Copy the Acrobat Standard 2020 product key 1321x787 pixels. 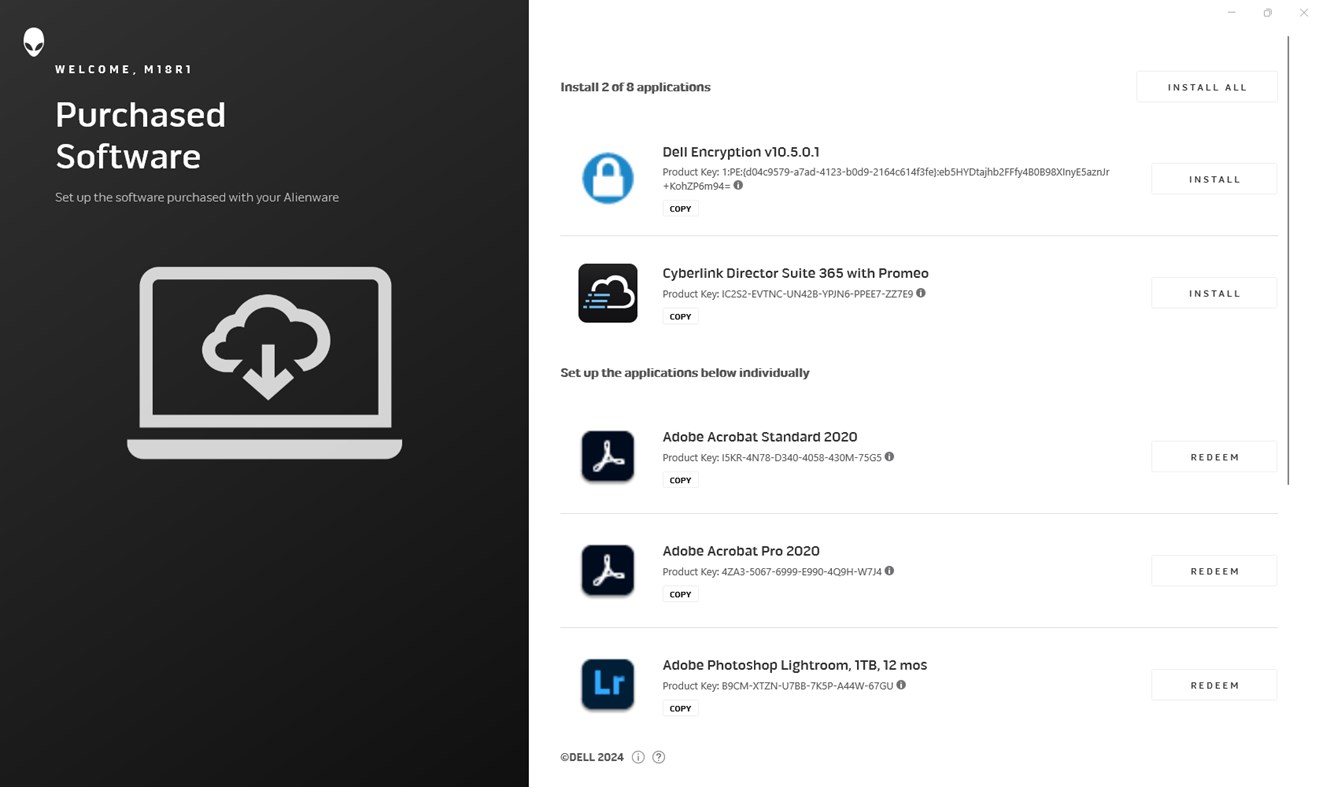tap(680, 480)
